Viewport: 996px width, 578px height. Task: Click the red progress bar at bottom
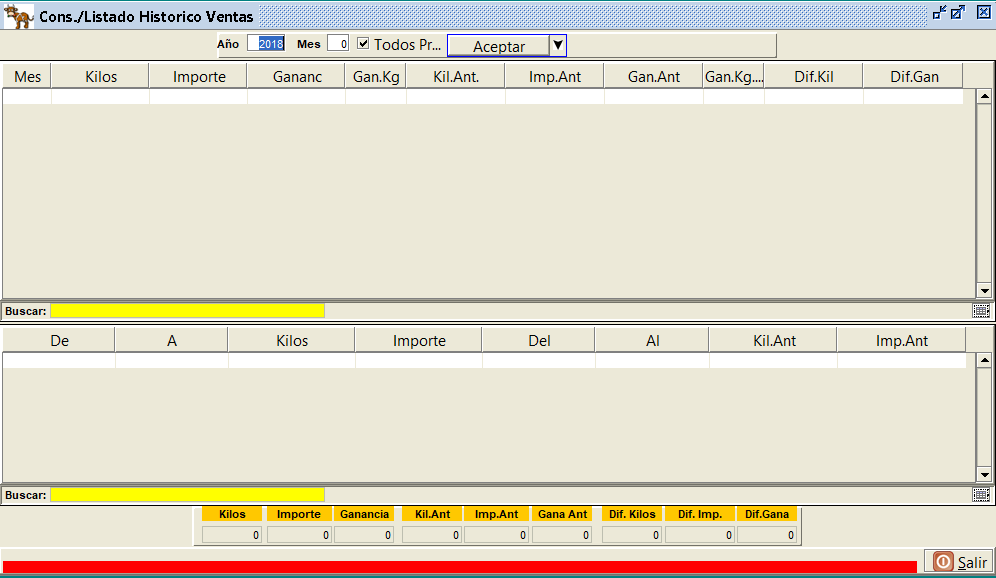460,567
